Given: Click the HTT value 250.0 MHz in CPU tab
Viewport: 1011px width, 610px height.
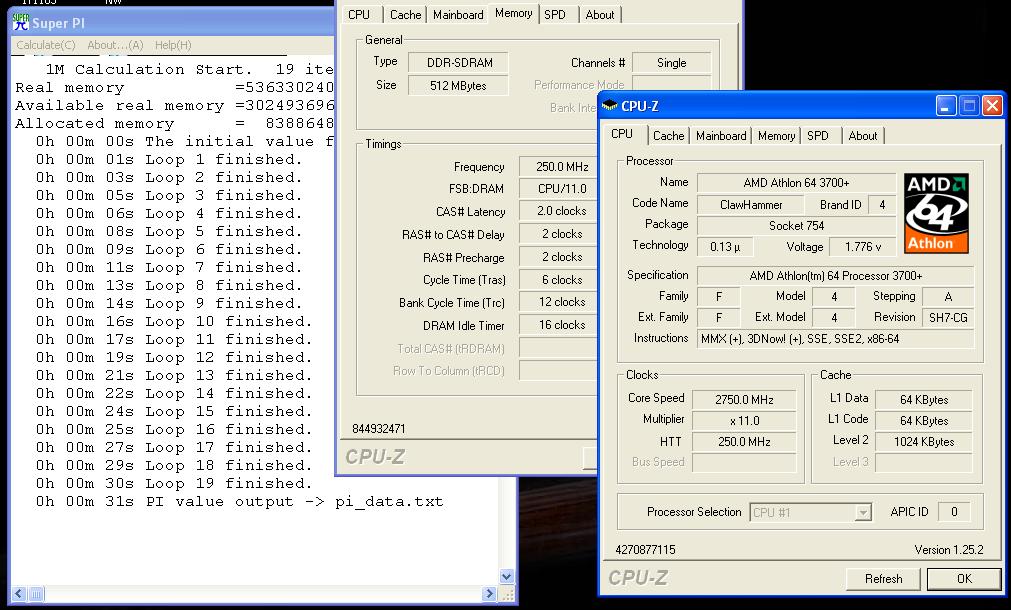Looking at the screenshot, I should point(744,442).
